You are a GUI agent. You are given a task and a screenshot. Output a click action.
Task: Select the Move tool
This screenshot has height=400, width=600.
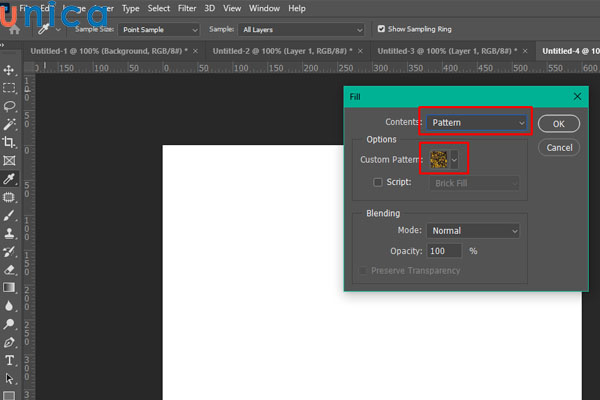click(10, 70)
